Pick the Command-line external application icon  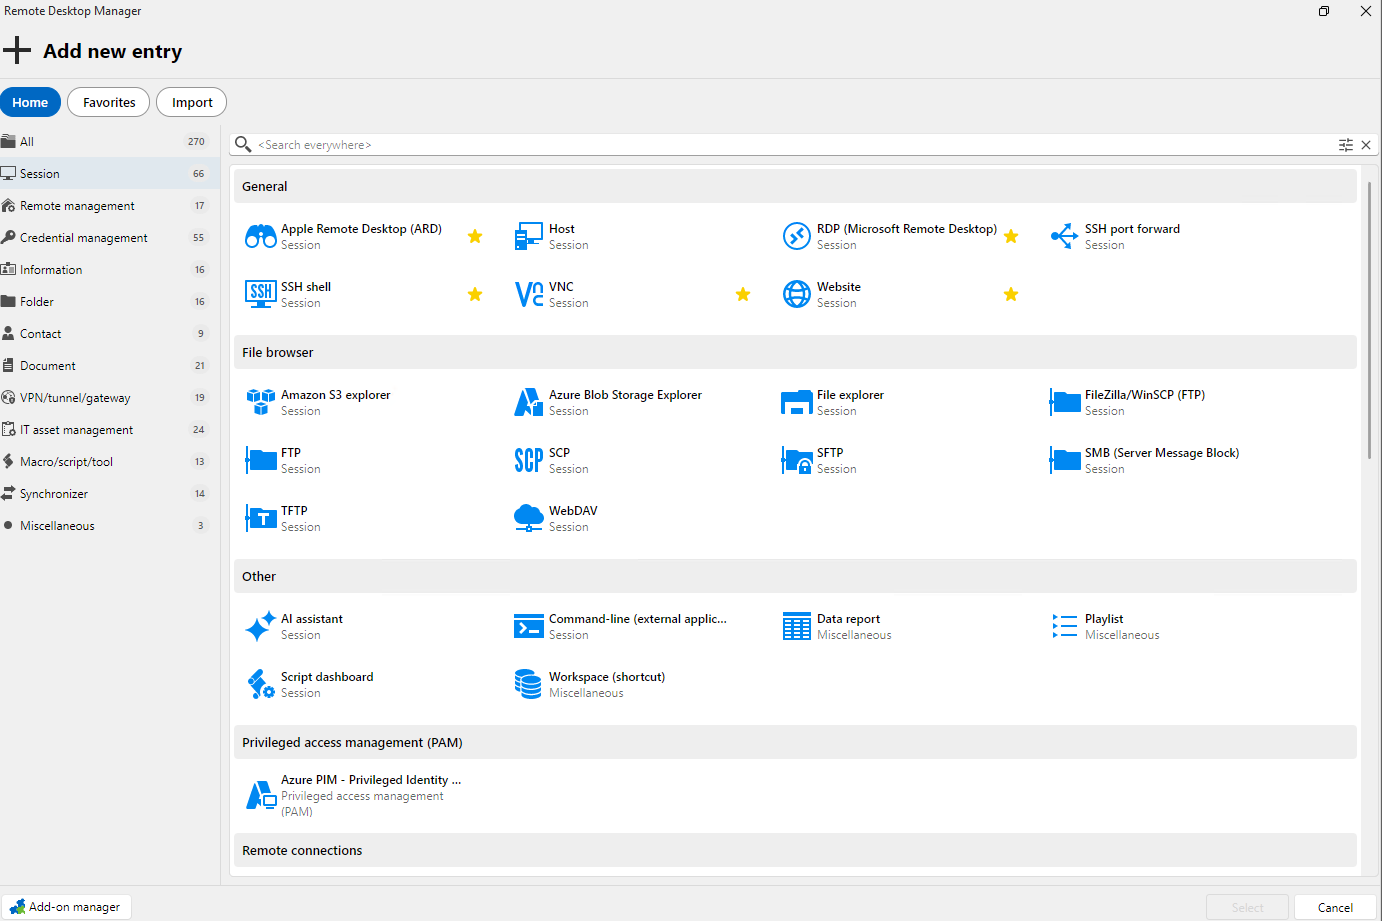tap(529, 627)
